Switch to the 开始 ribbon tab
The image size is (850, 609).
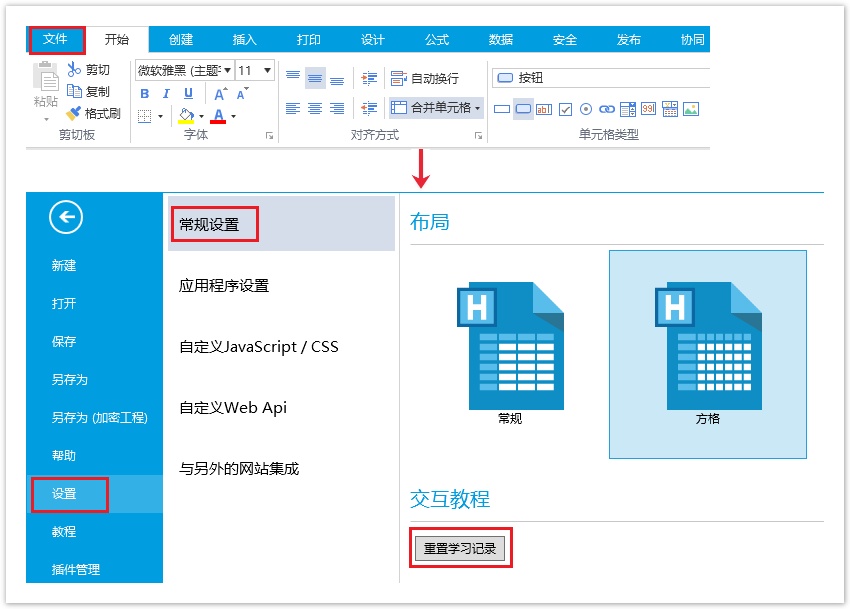[x=117, y=39]
